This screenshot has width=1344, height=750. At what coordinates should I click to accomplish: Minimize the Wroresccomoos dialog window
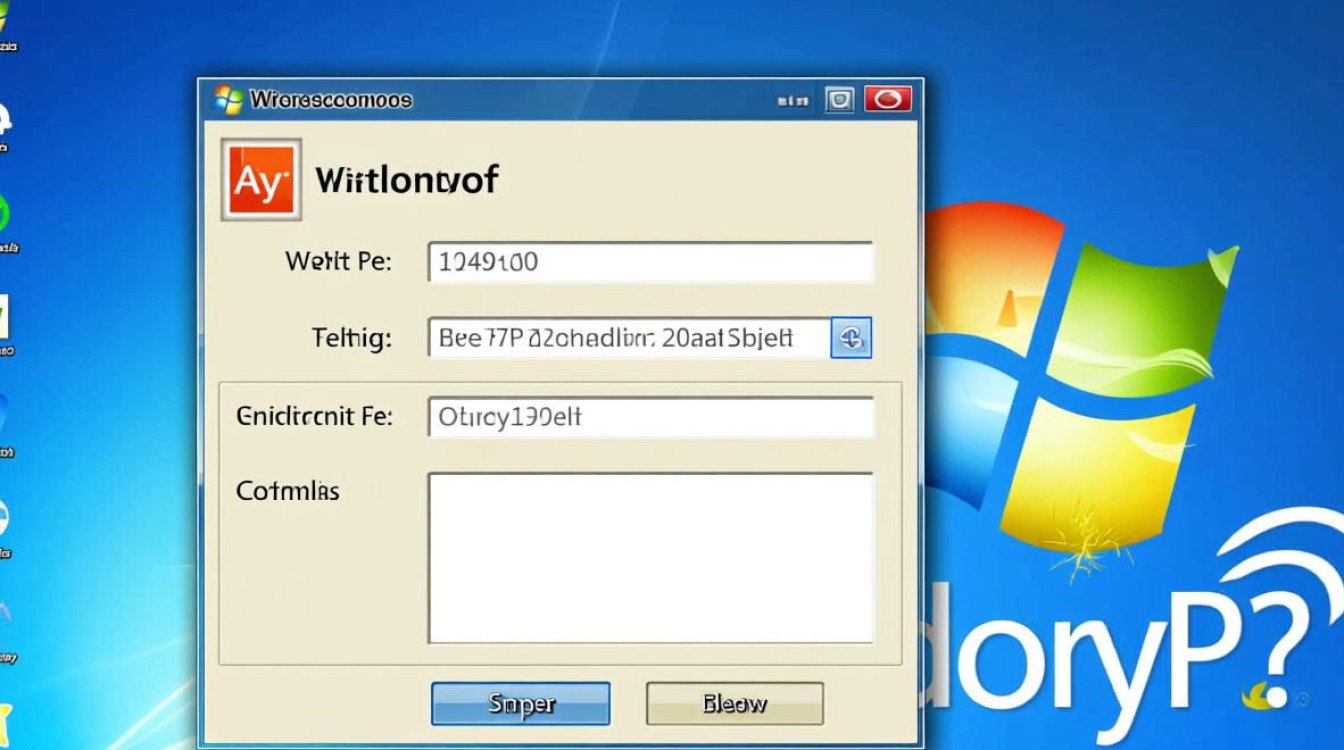[792, 100]
